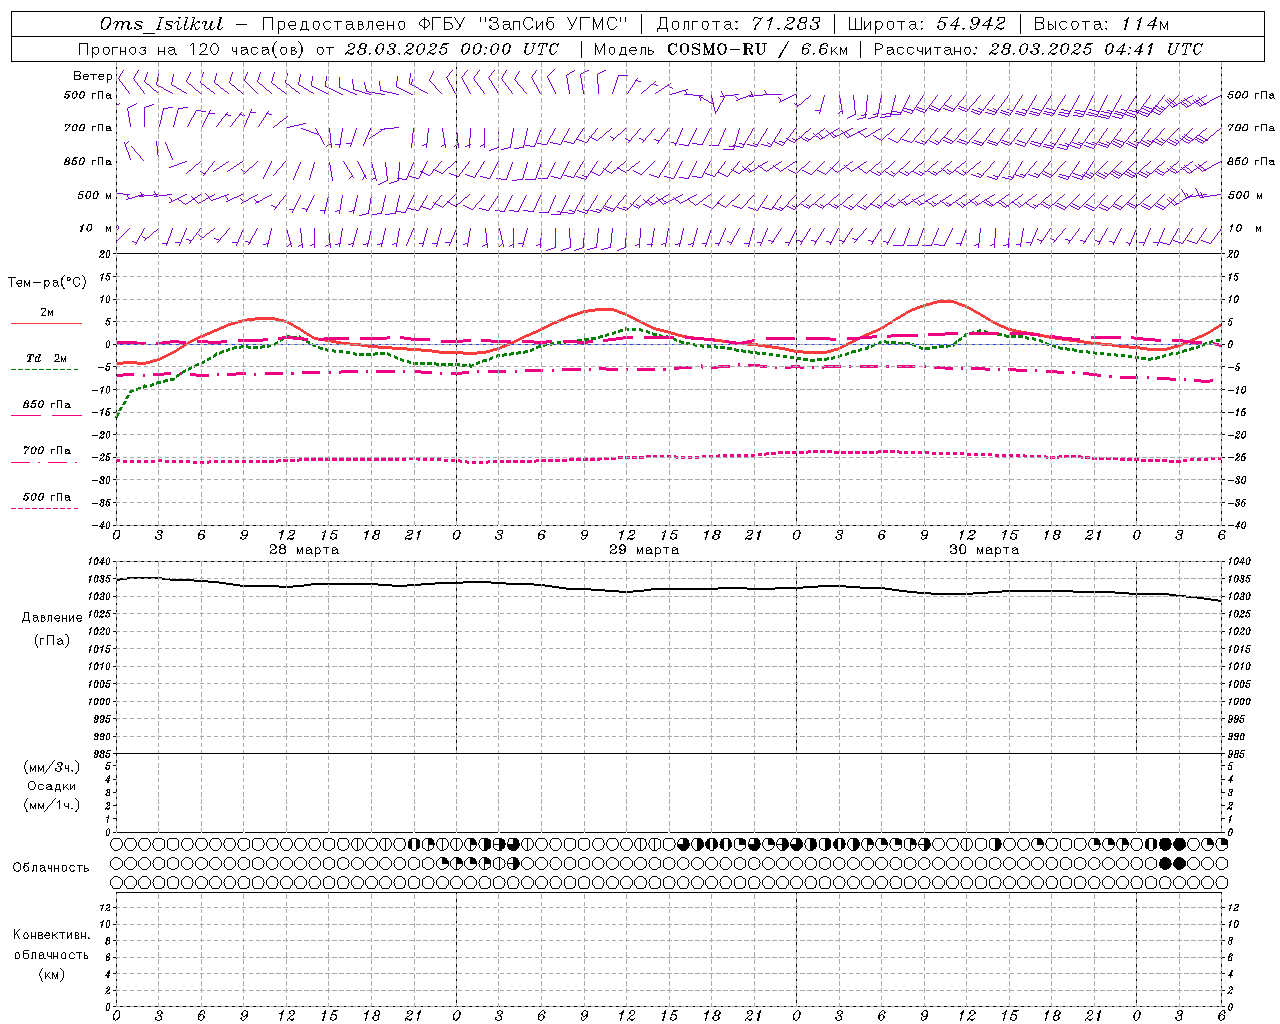Click the pink line sample under the 500 гПа legend
The width and height of the screenshot is (1280, 1024).
click(44, 509)
